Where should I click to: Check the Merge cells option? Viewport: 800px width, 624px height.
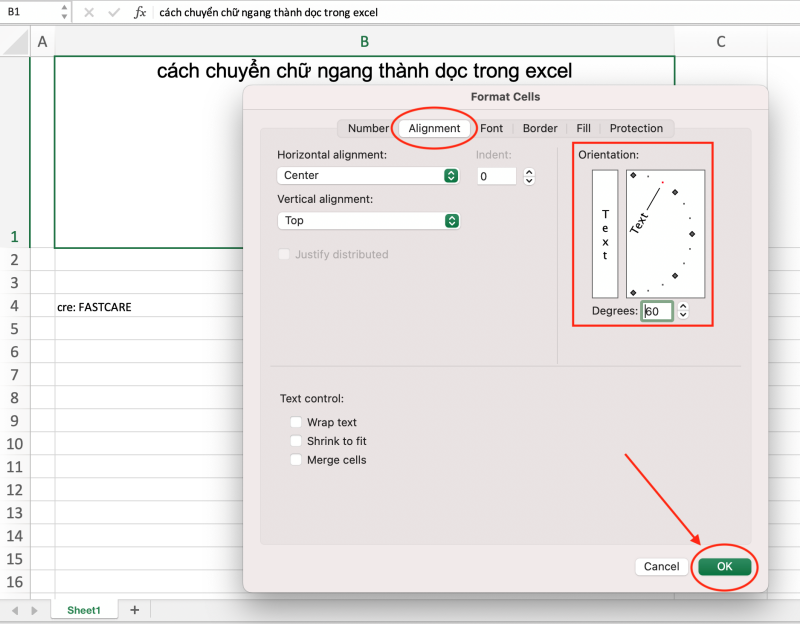tap(296, 460)
